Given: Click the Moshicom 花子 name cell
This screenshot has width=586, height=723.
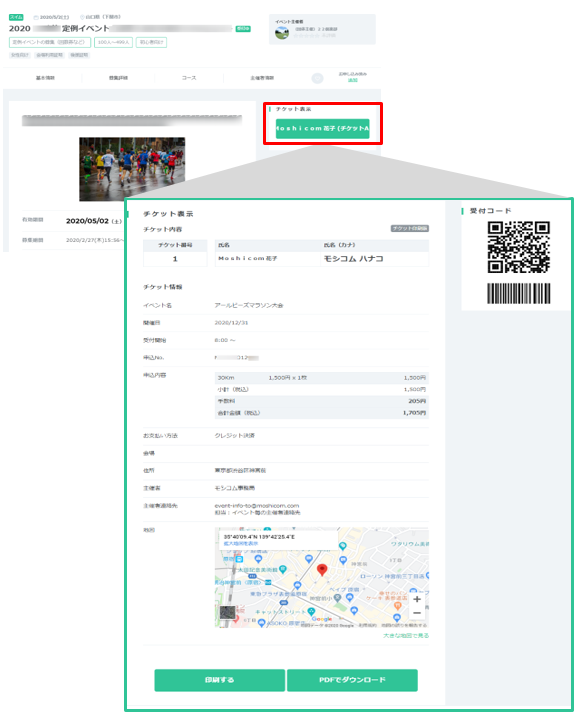Looking at the screenshot, I should point(268,259).
